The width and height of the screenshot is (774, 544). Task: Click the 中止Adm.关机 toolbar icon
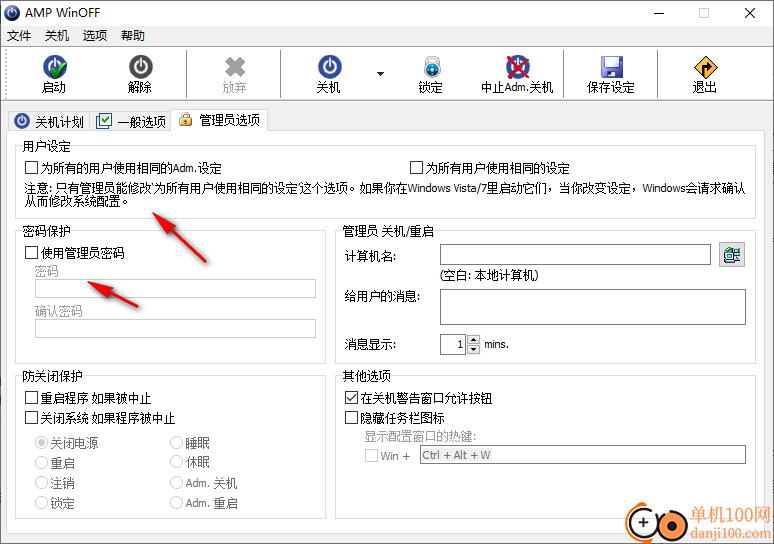pyautogui.click(x=517, y=67)
